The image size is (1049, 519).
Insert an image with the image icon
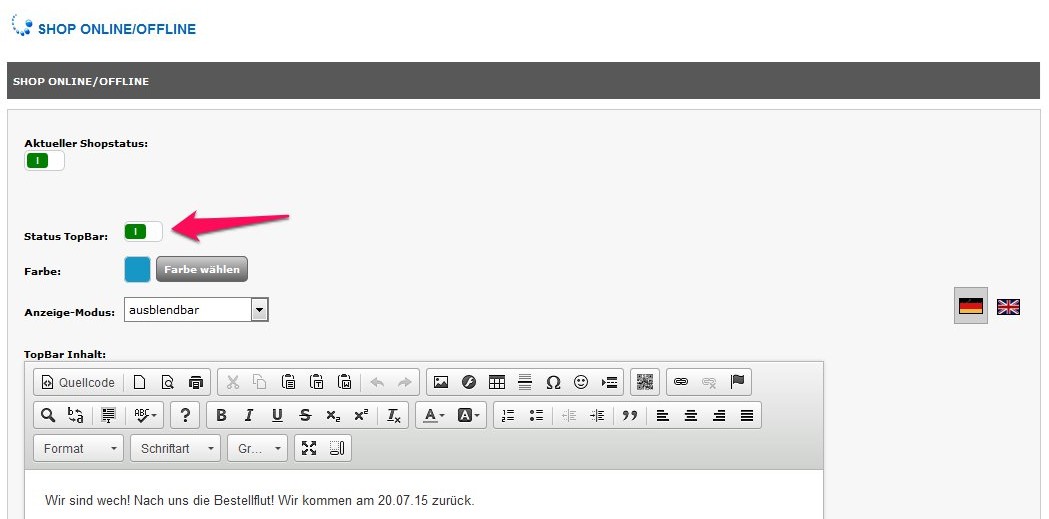(441, 382)
